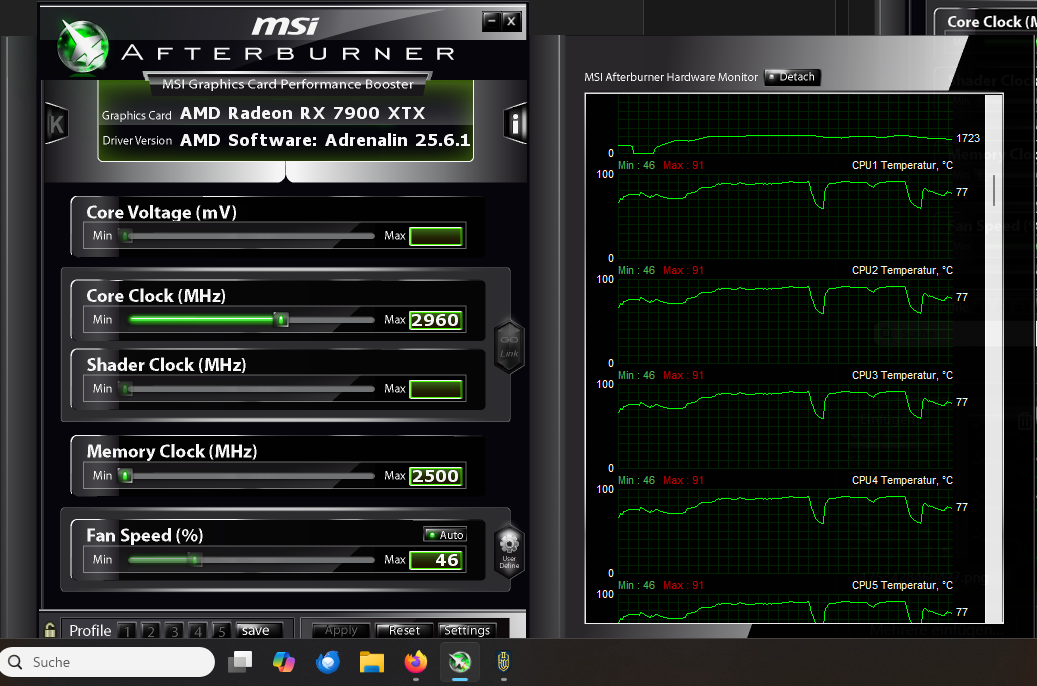Screen dimensions: 1037x686
Task: Toggle the profile lock padlock icon
Action: click(50, 630)
